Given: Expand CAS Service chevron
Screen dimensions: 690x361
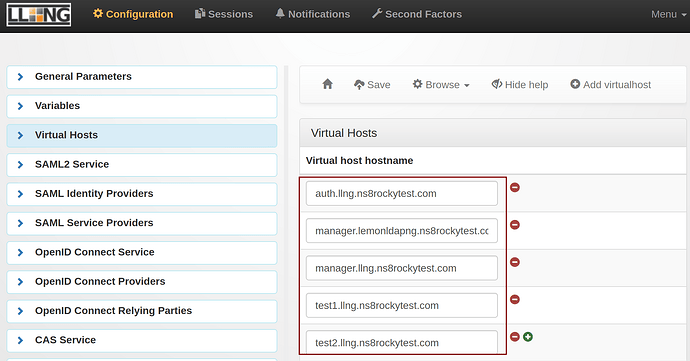Looking at the screenshot, I should (20, 340).
